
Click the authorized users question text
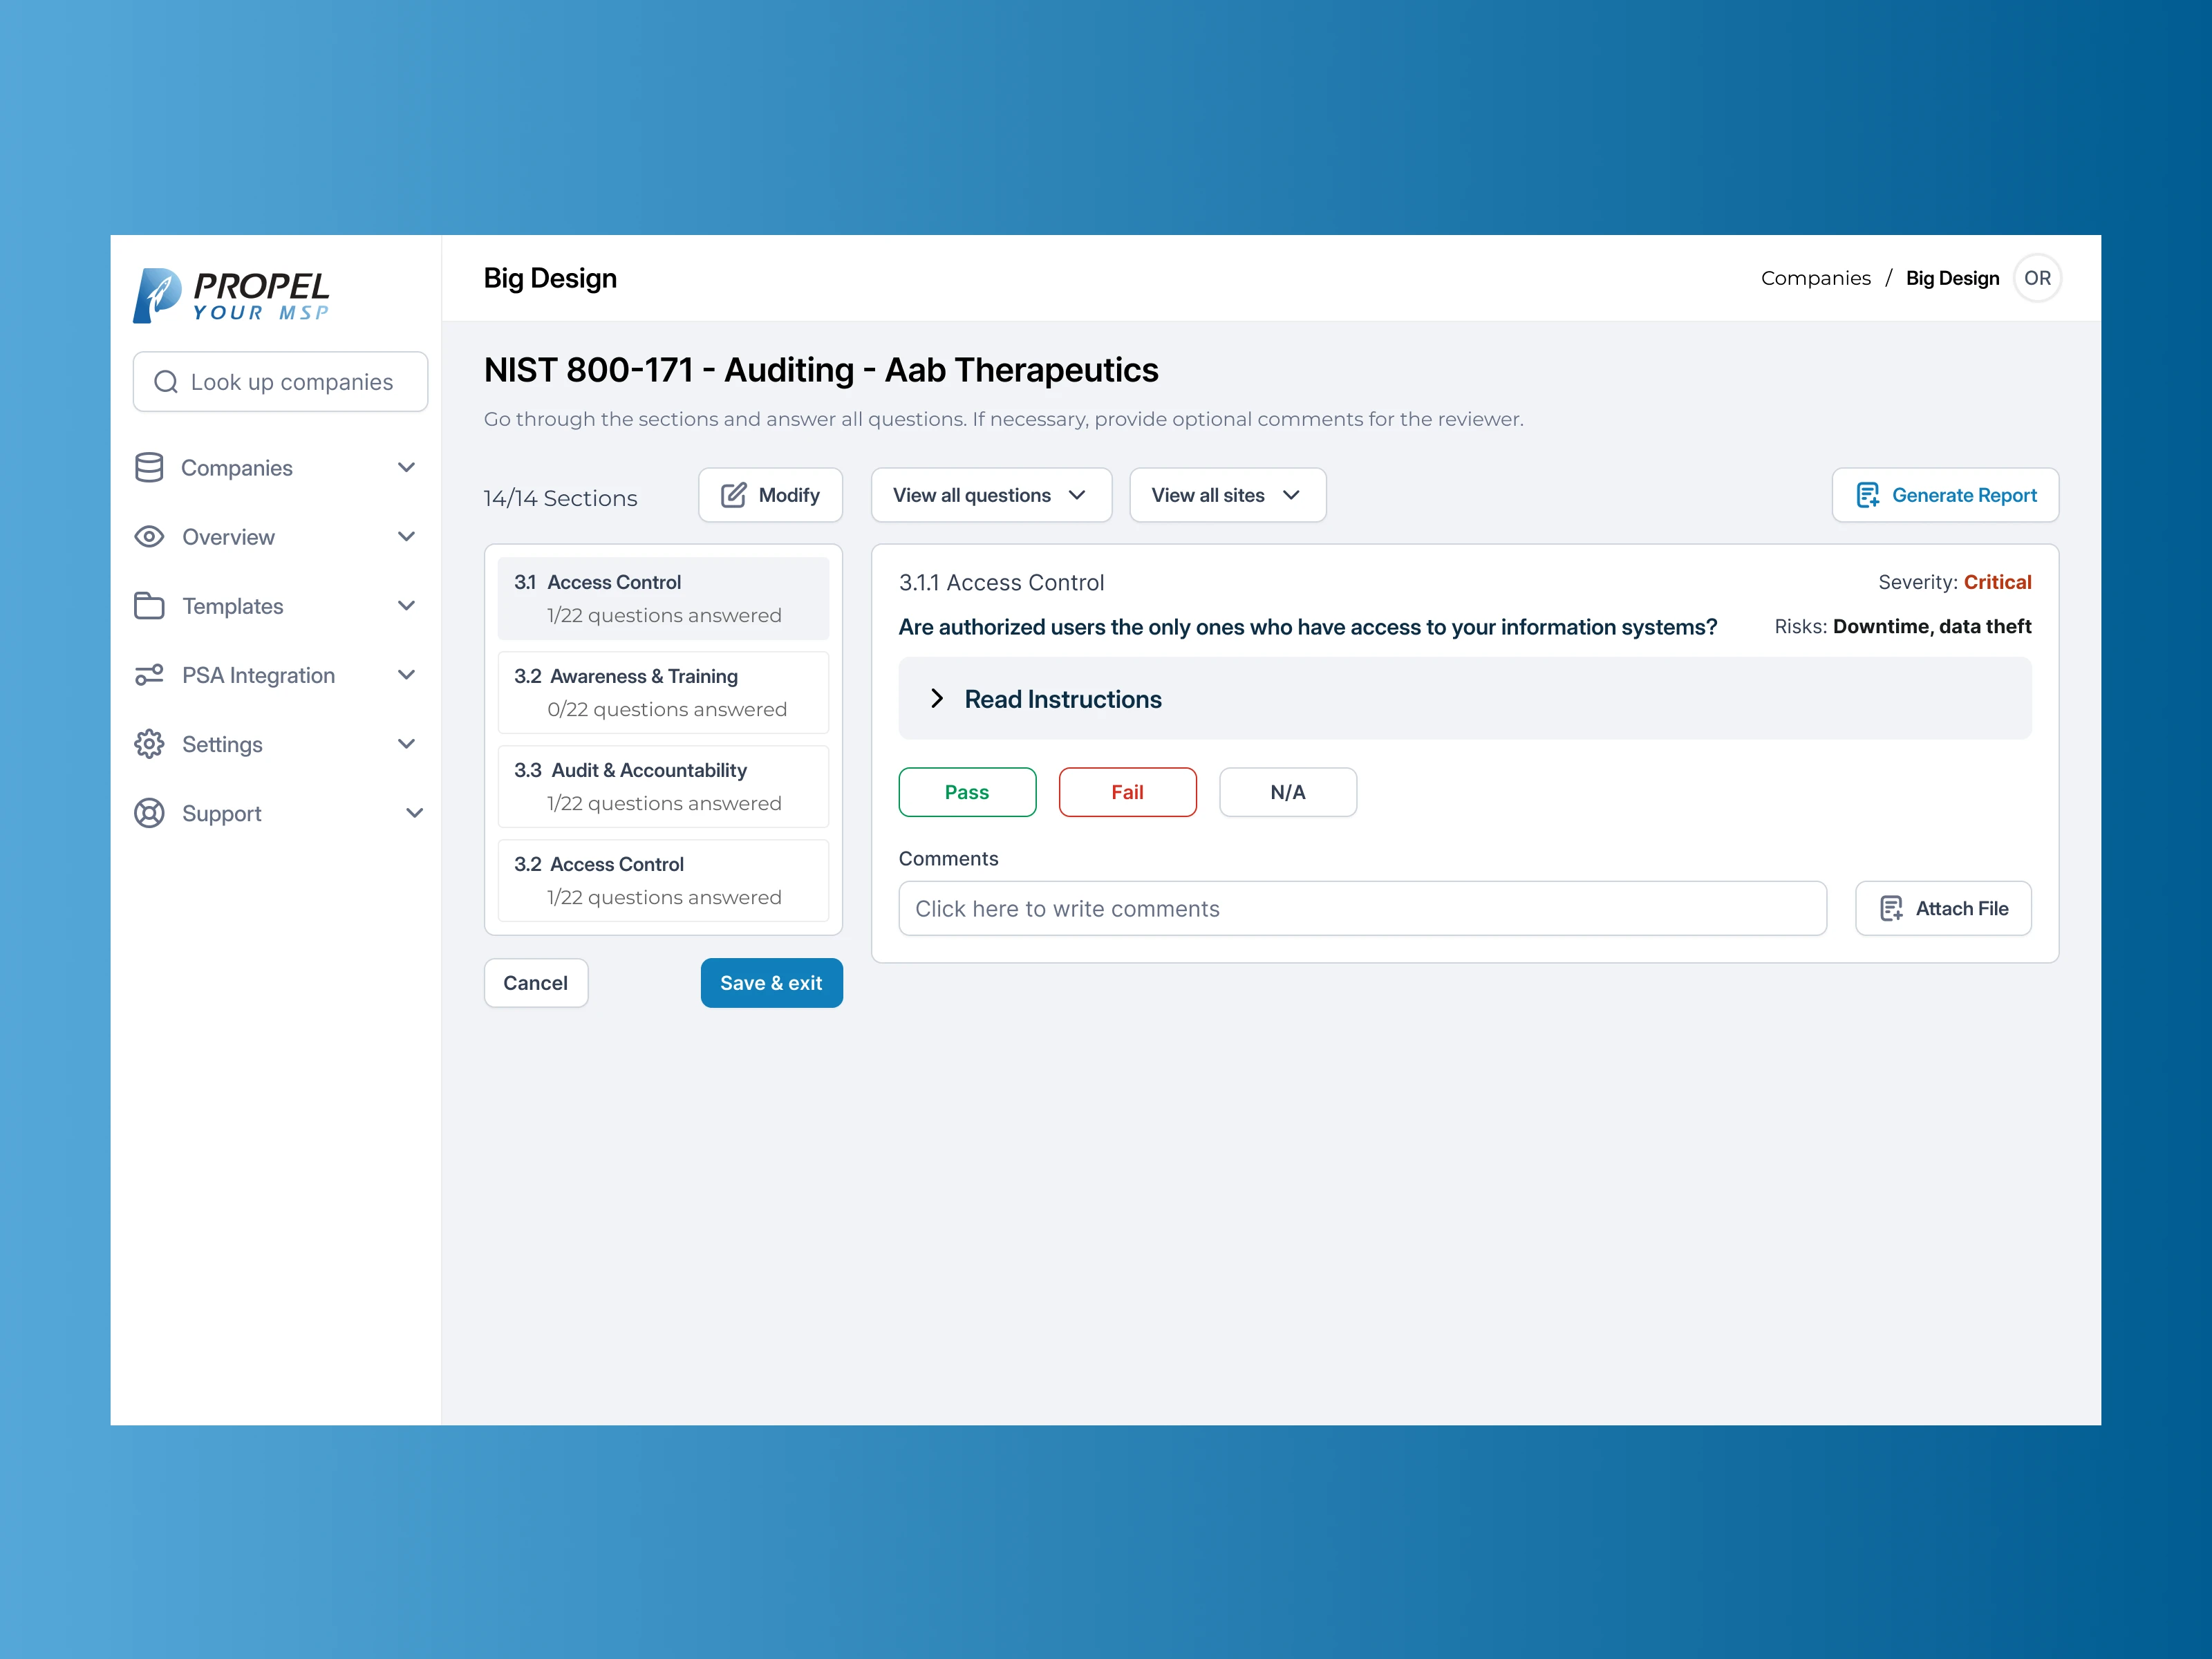click(x=1307, y=627)
